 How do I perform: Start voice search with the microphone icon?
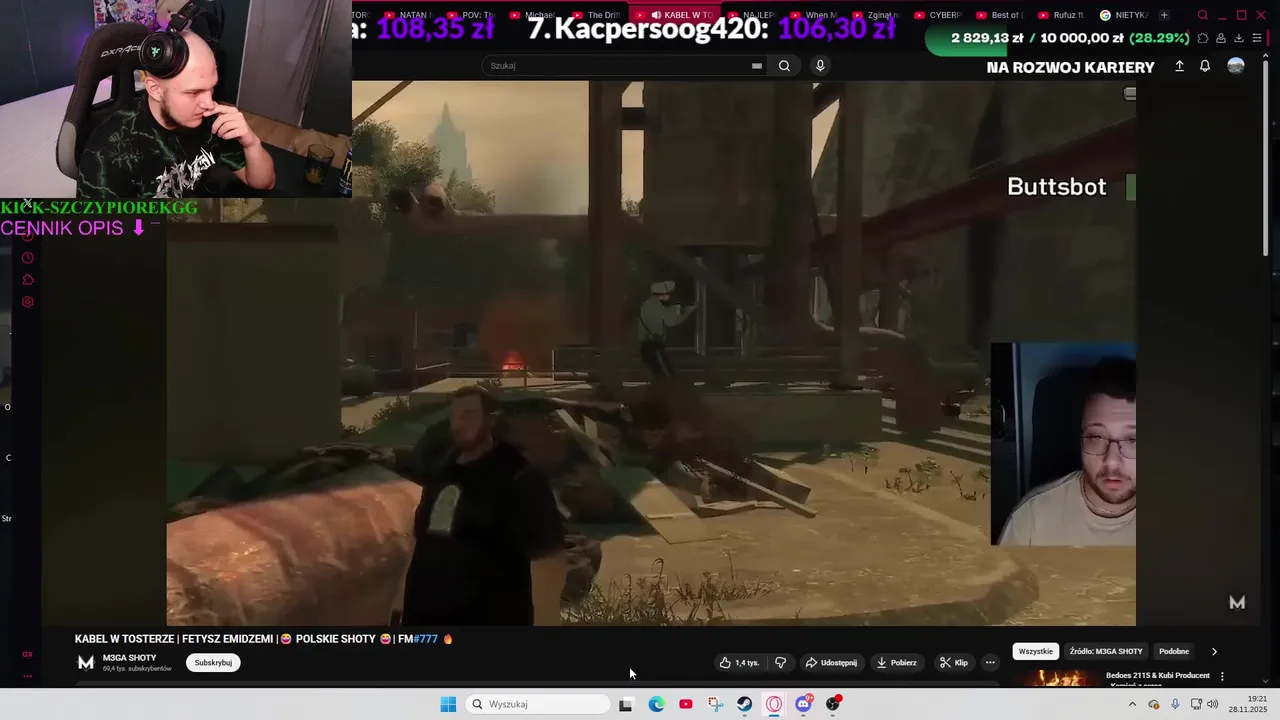click(x=820, y=66)
